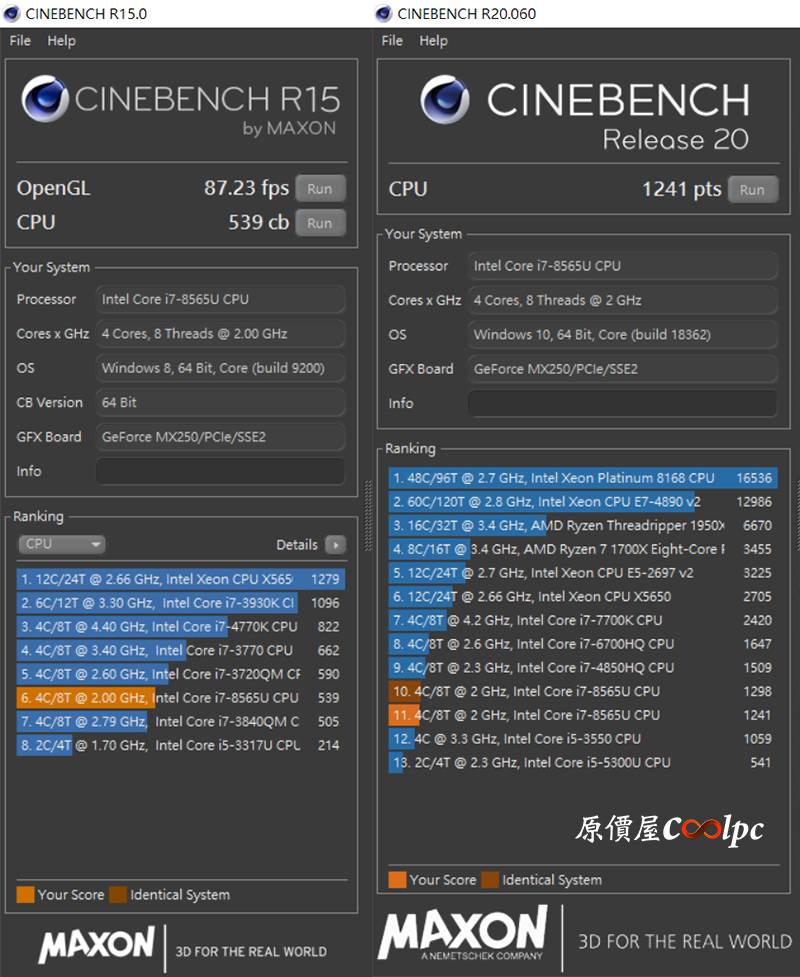800x977 pixels.
Task: Select R15 ranking row i7-8565U score 539
Action: pyautogui.click(x=181, y=697)
